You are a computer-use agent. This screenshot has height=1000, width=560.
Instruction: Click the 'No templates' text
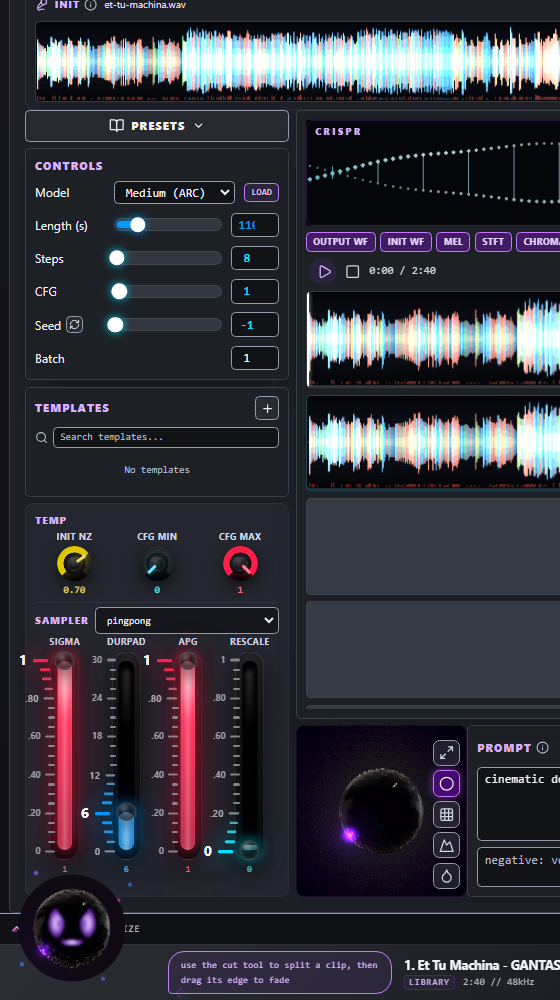tap(157, 470)
